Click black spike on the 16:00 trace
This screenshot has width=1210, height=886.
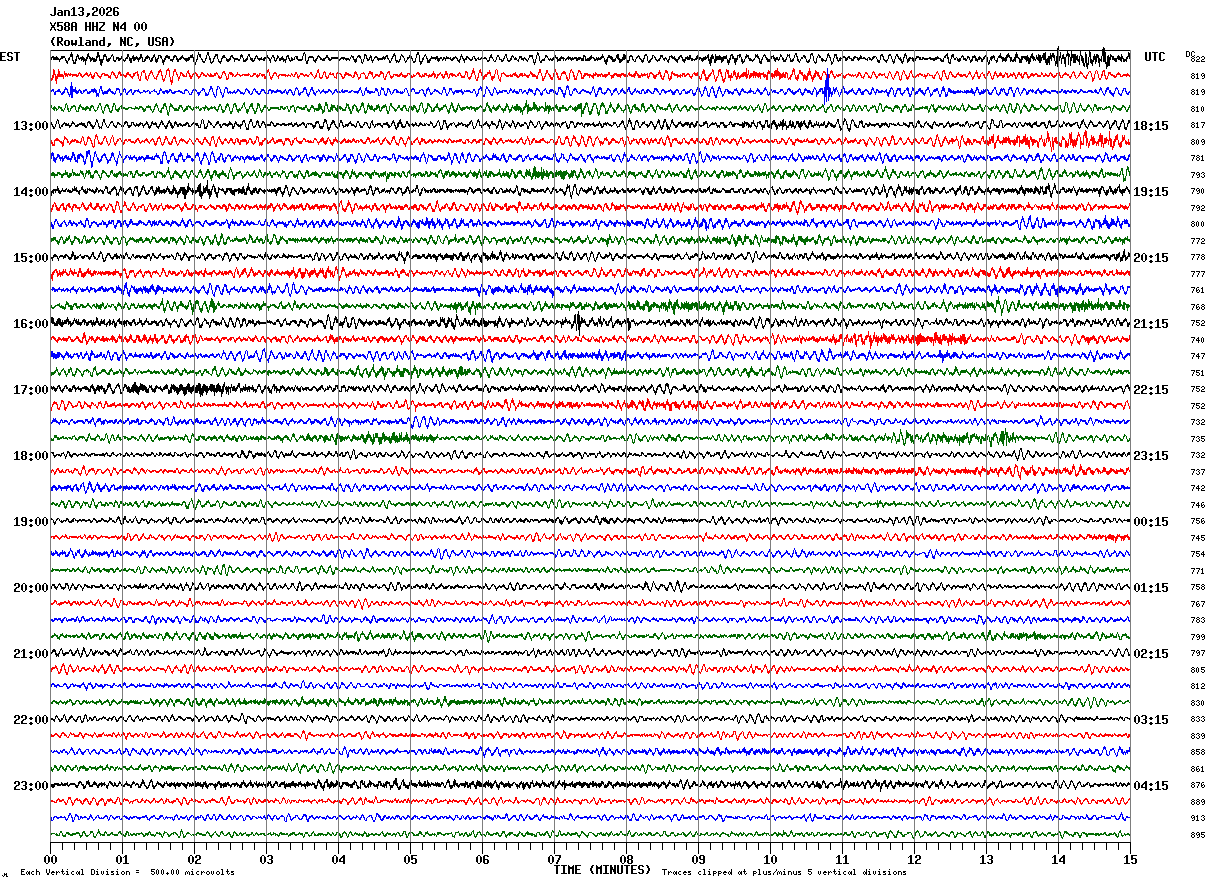(577, 322)
